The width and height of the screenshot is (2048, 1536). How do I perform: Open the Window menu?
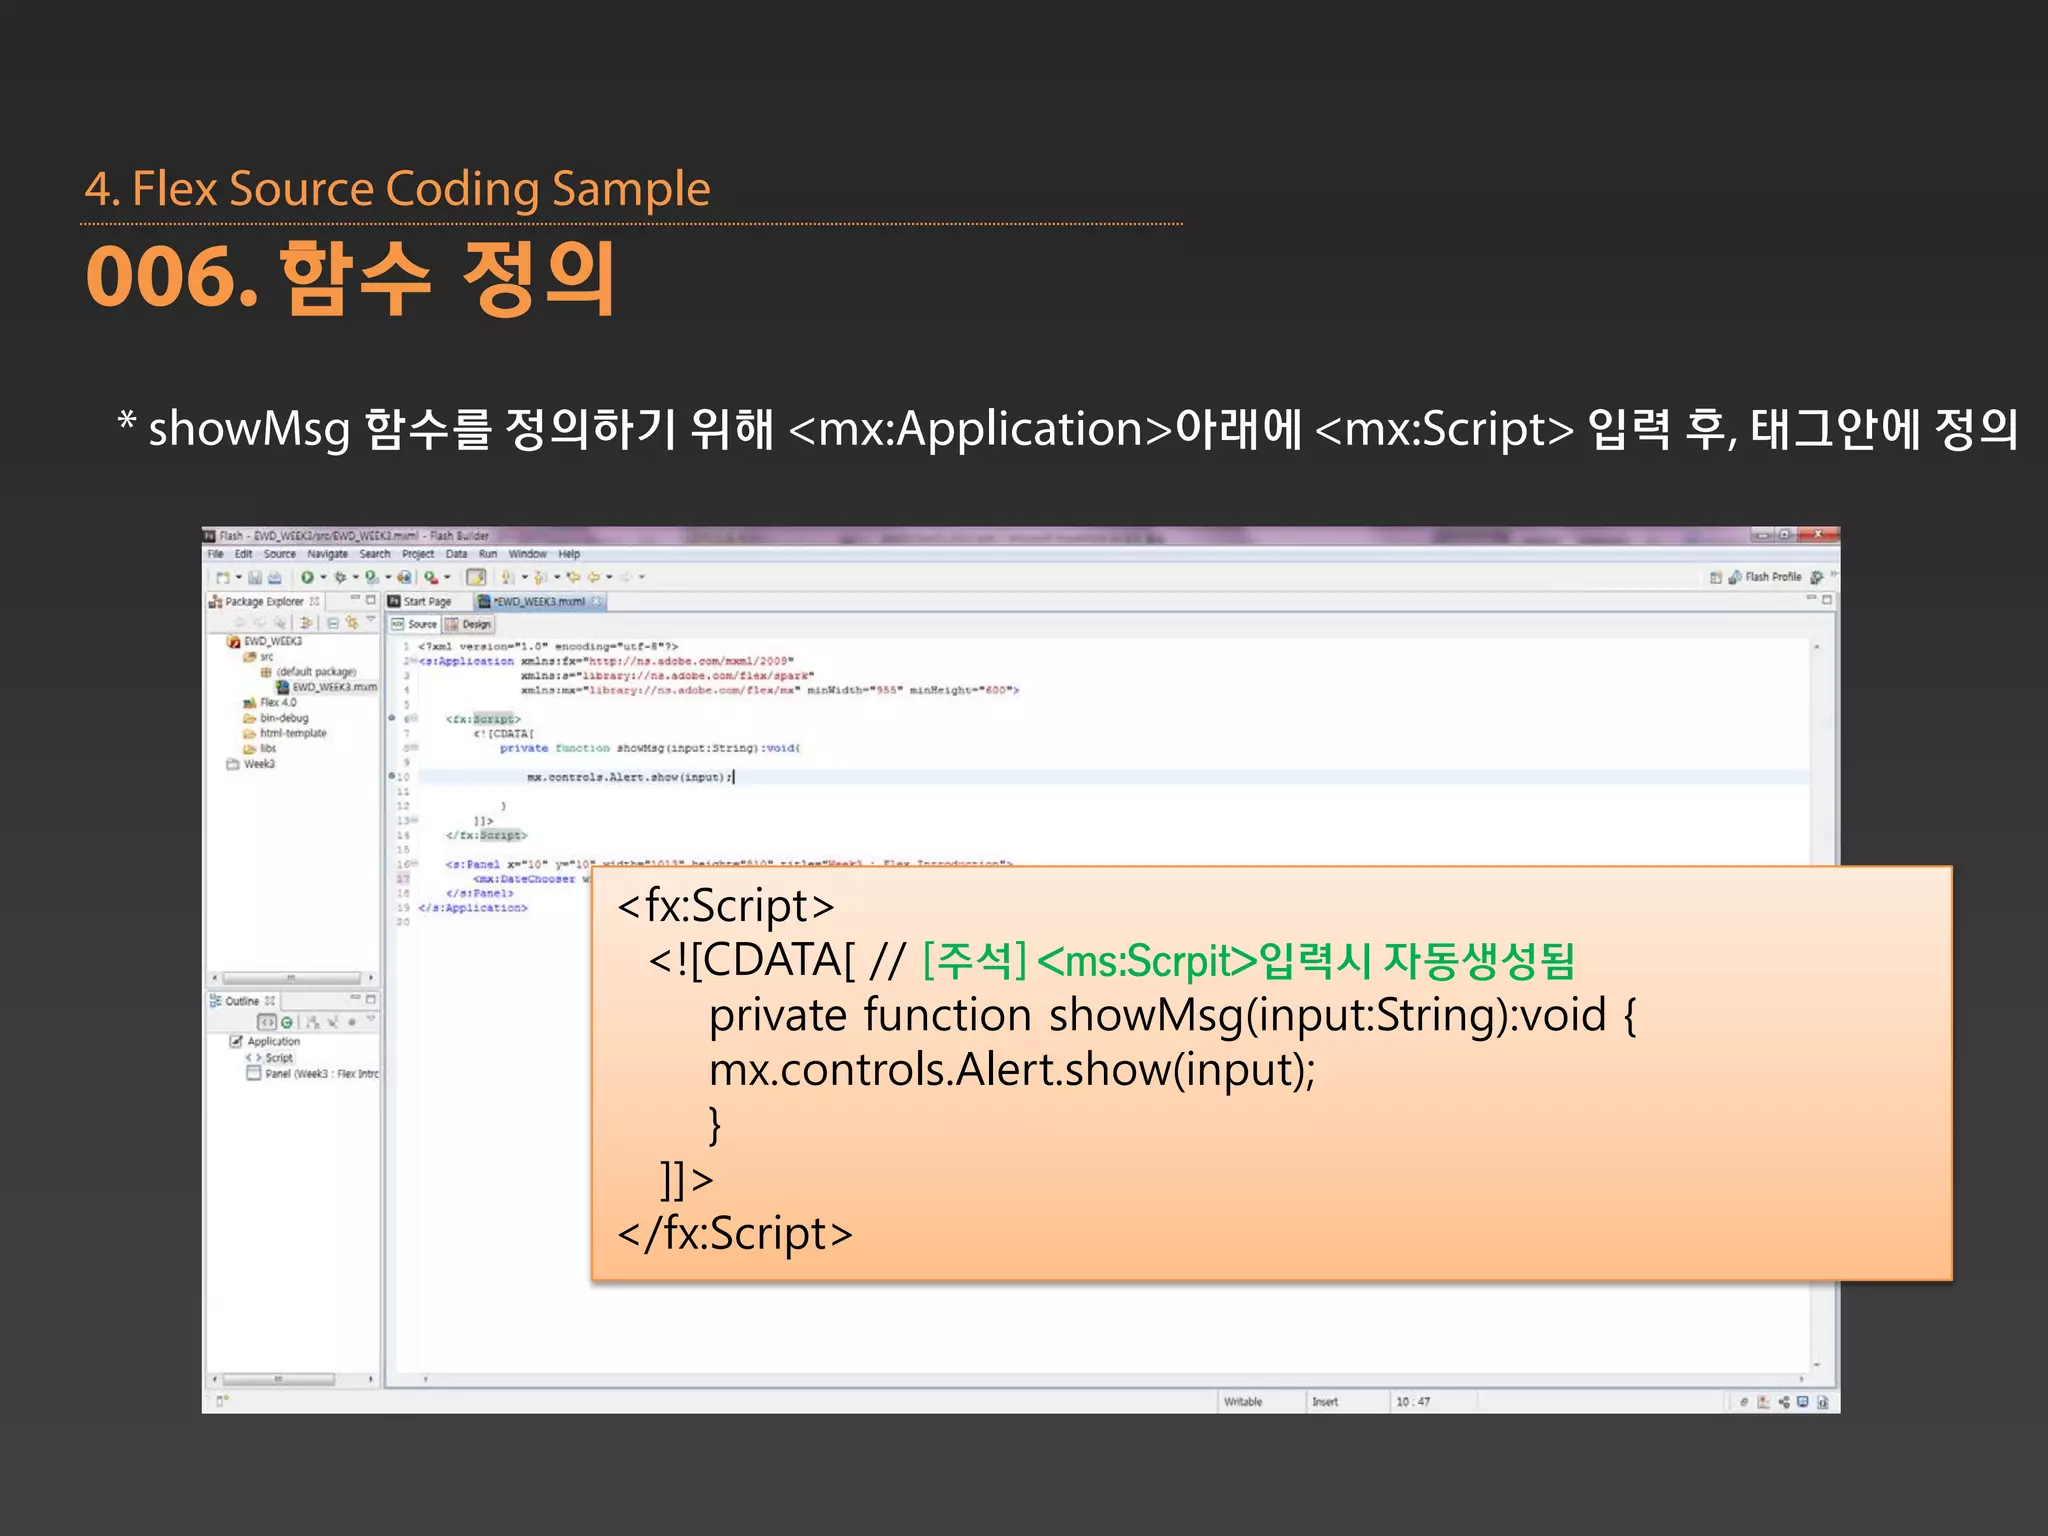[x=527, y=554]
